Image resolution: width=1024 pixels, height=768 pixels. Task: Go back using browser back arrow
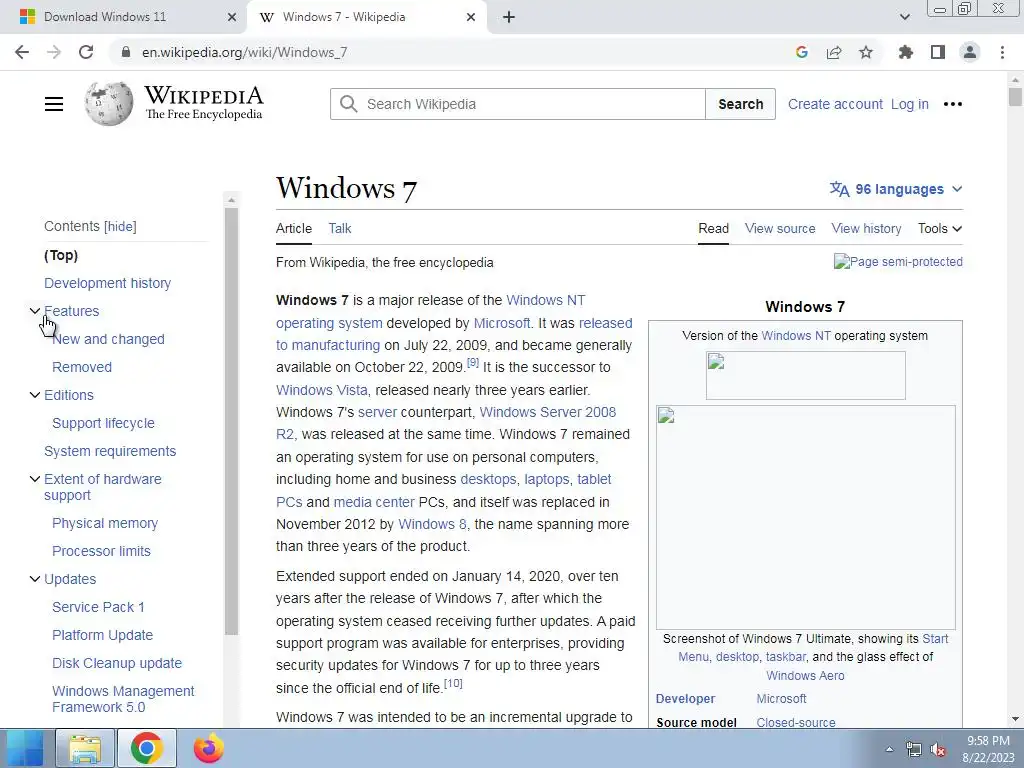point(22,52)
